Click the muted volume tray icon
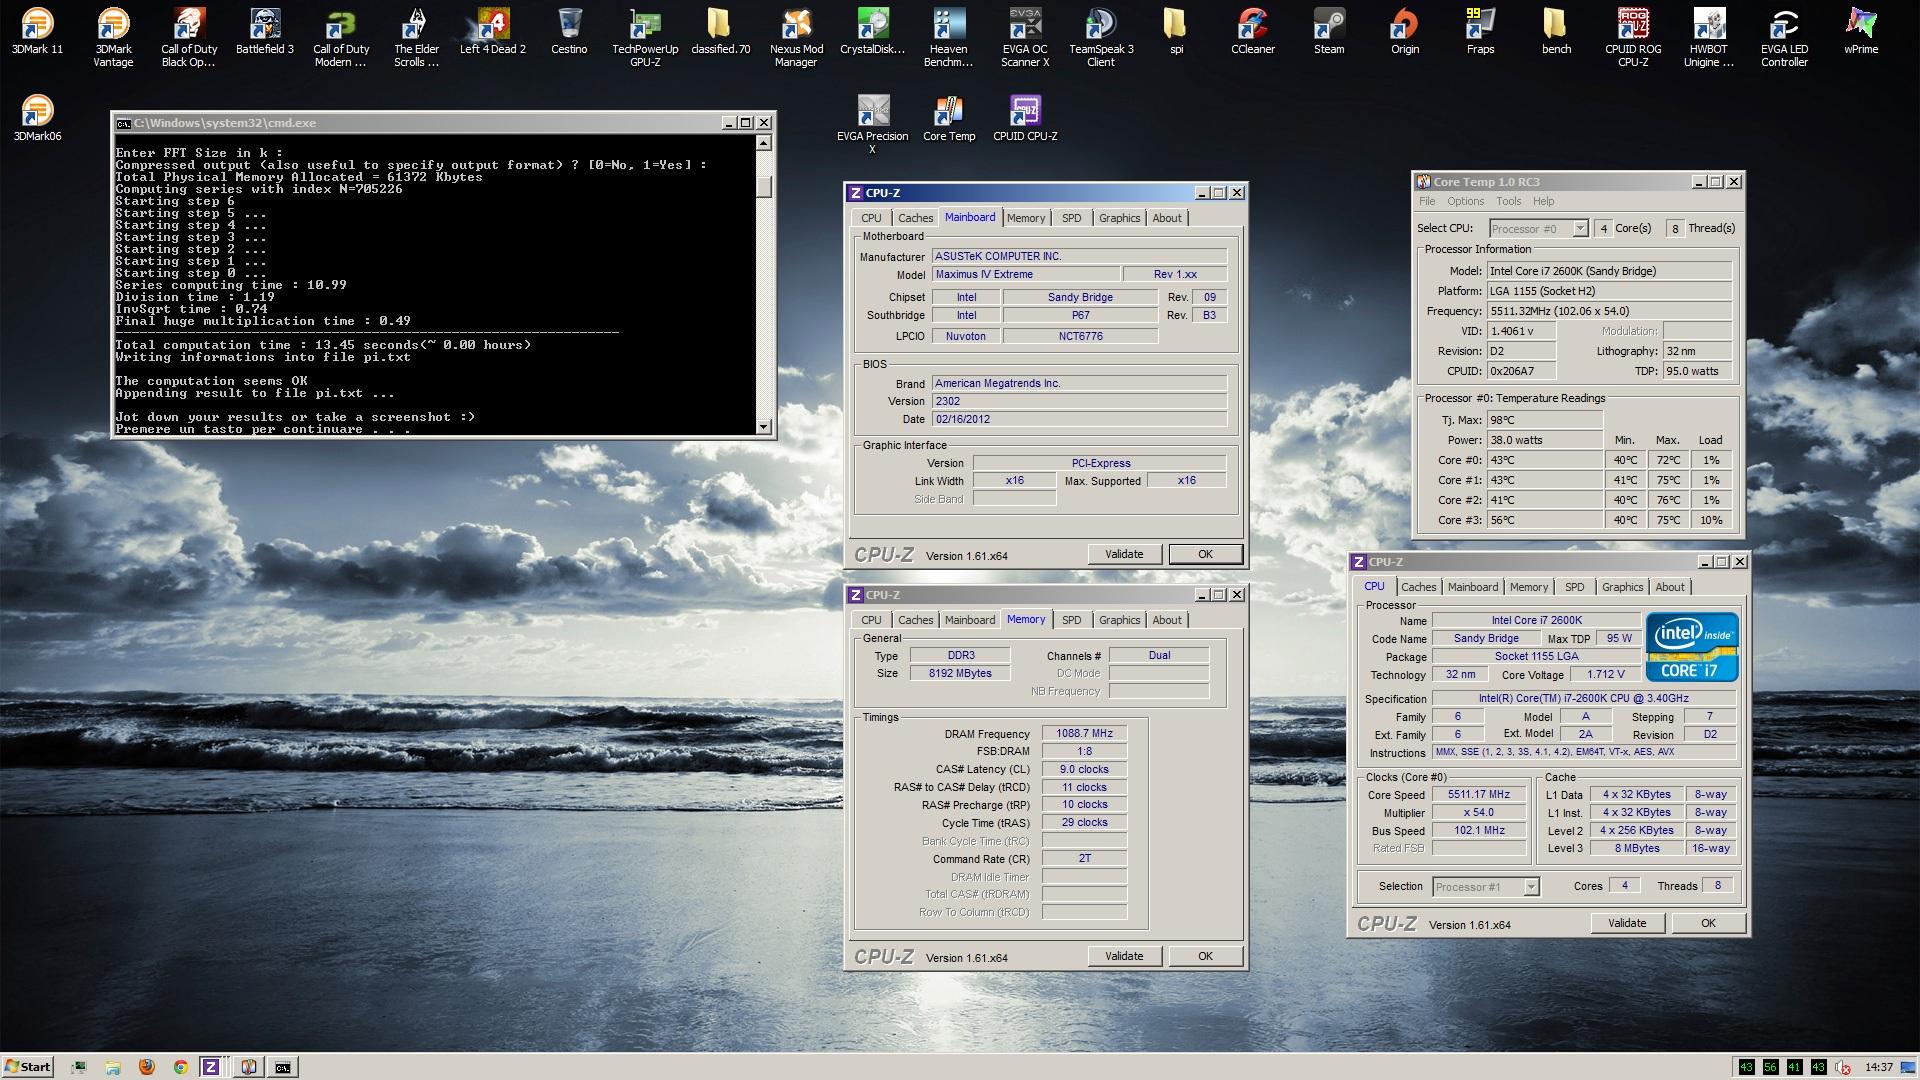Screen dimensions: 1920x1080 click(1843, 1067)
